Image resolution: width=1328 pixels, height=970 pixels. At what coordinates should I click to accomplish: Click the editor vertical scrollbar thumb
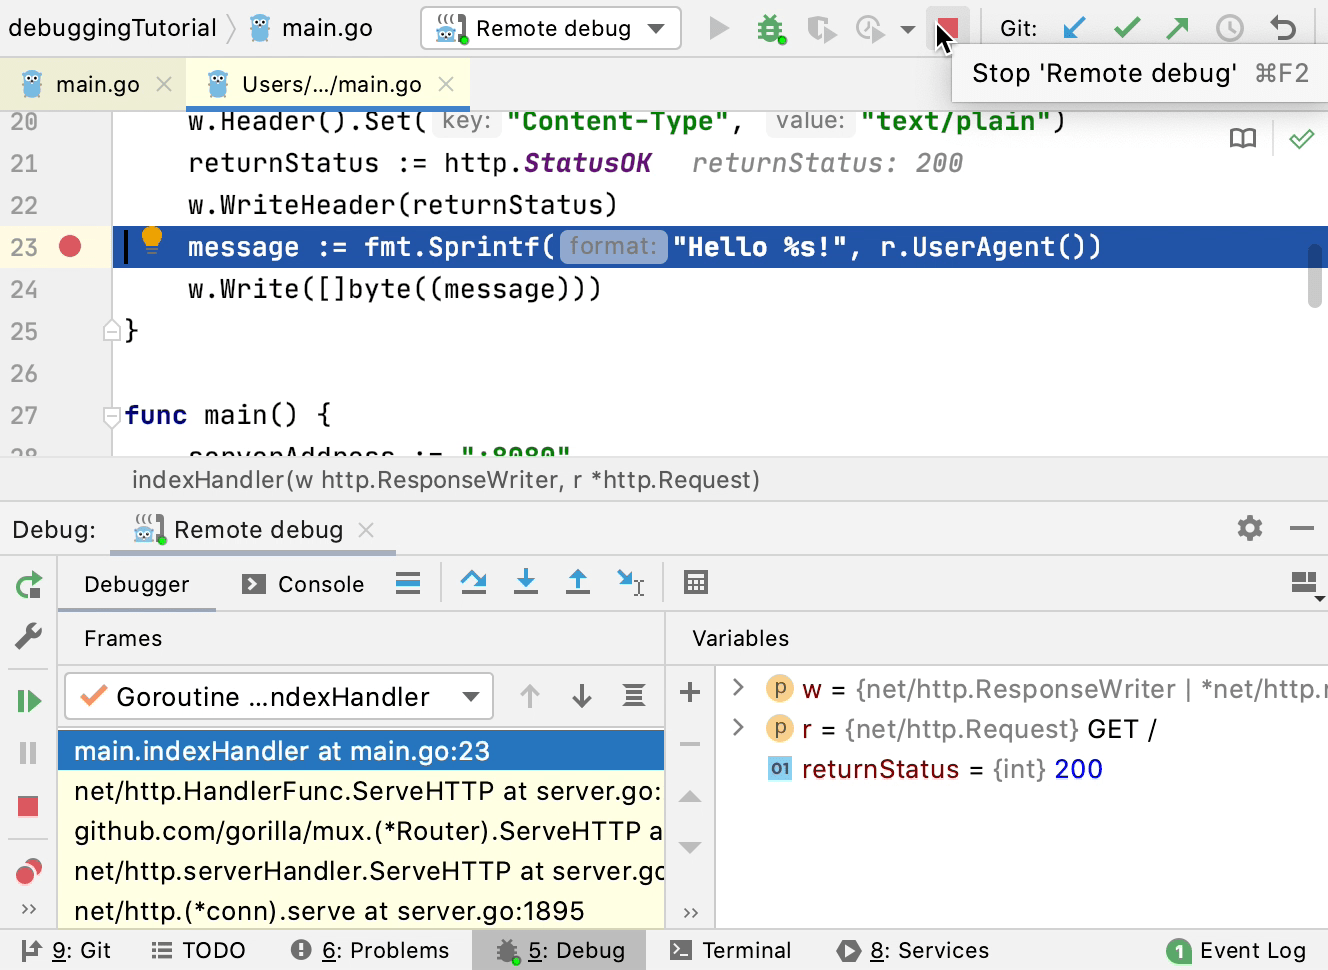[1314, 276]
